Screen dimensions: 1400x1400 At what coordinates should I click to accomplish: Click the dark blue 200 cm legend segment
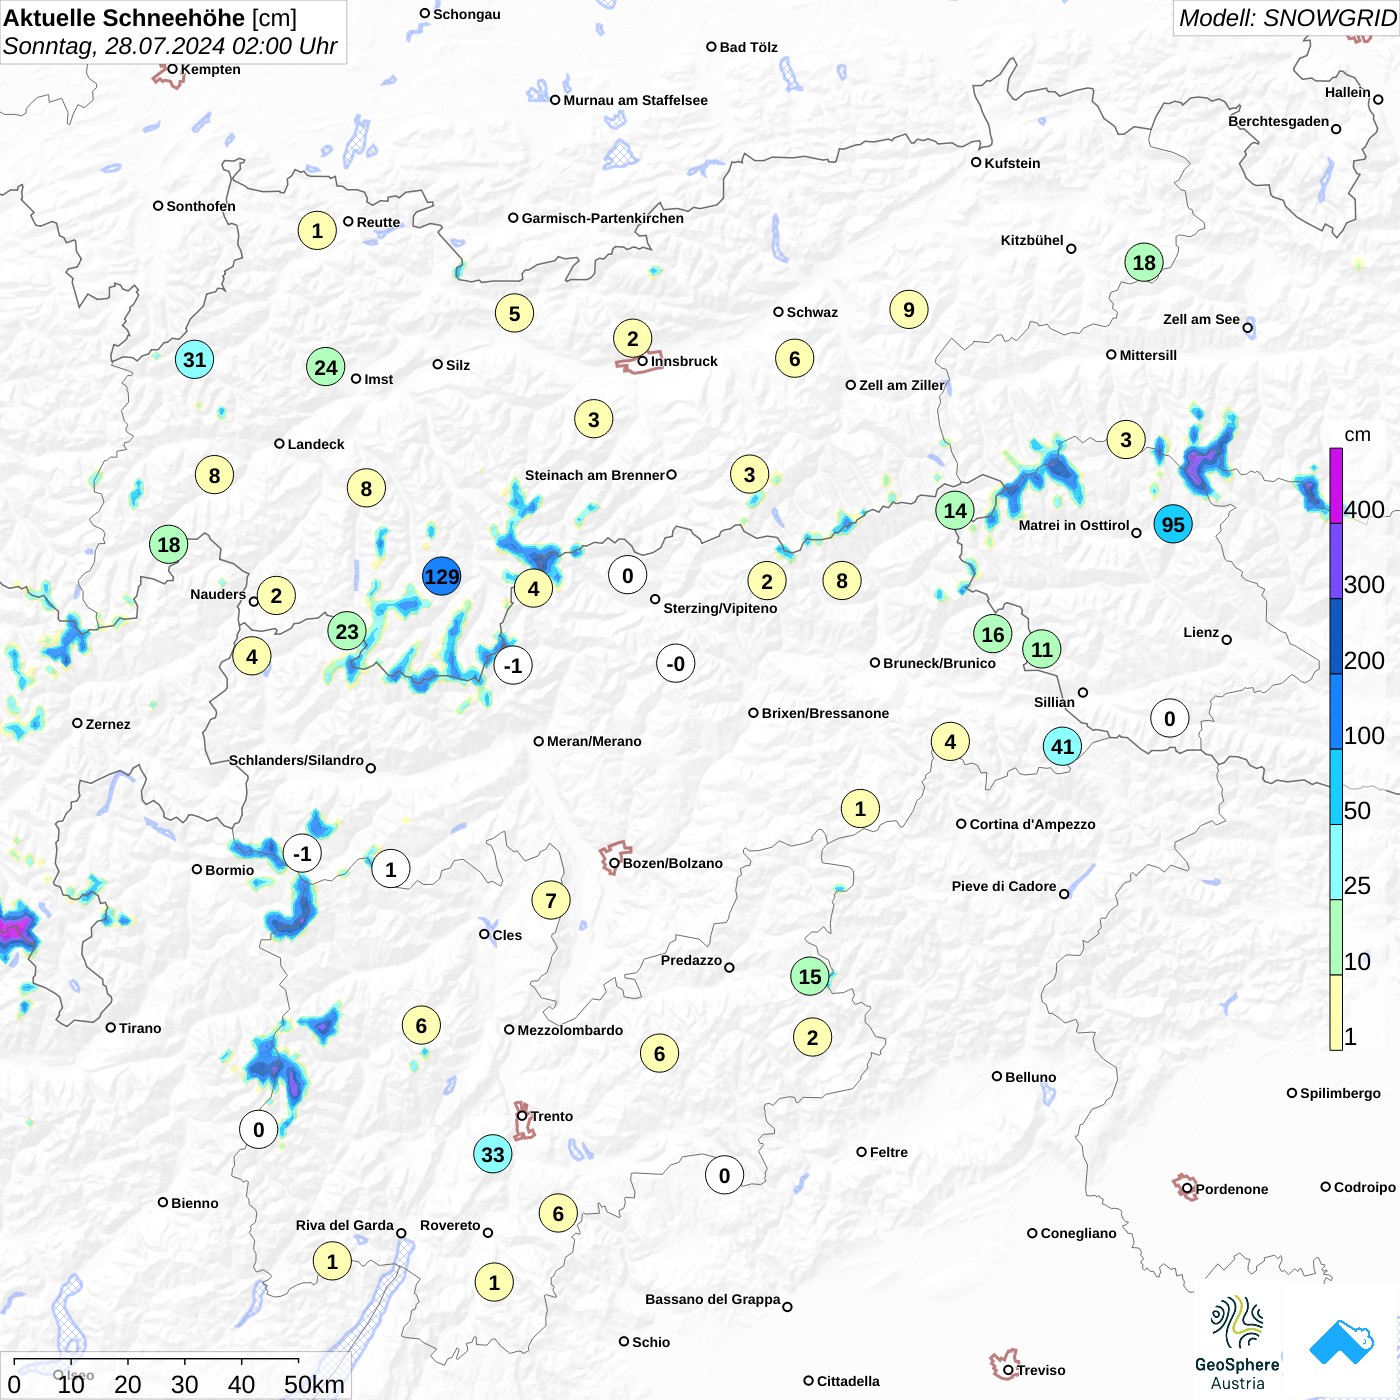point(1336,636)
